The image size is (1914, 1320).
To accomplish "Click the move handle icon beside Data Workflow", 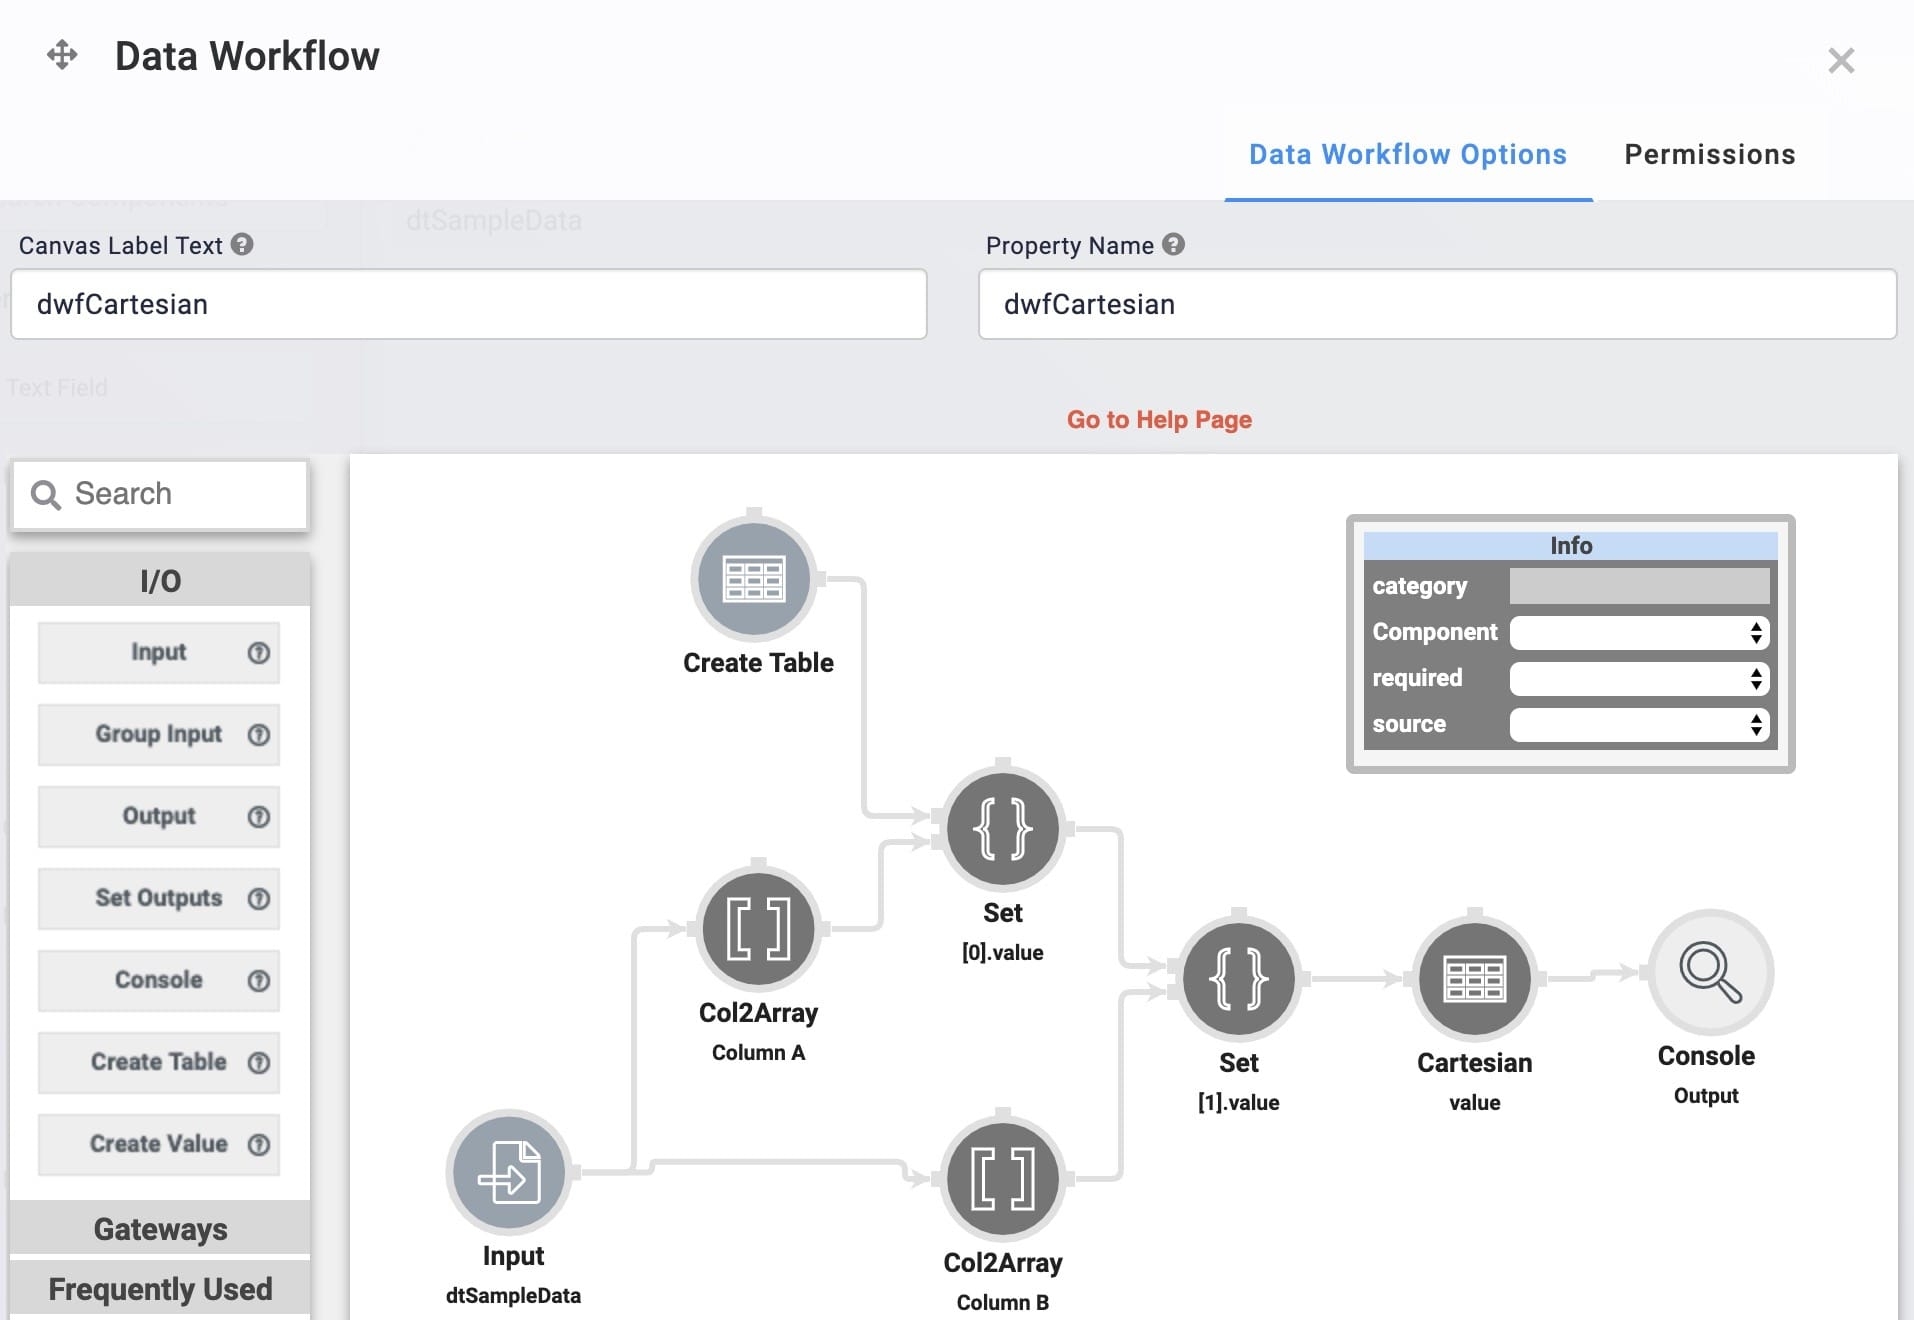I will 62,55.
